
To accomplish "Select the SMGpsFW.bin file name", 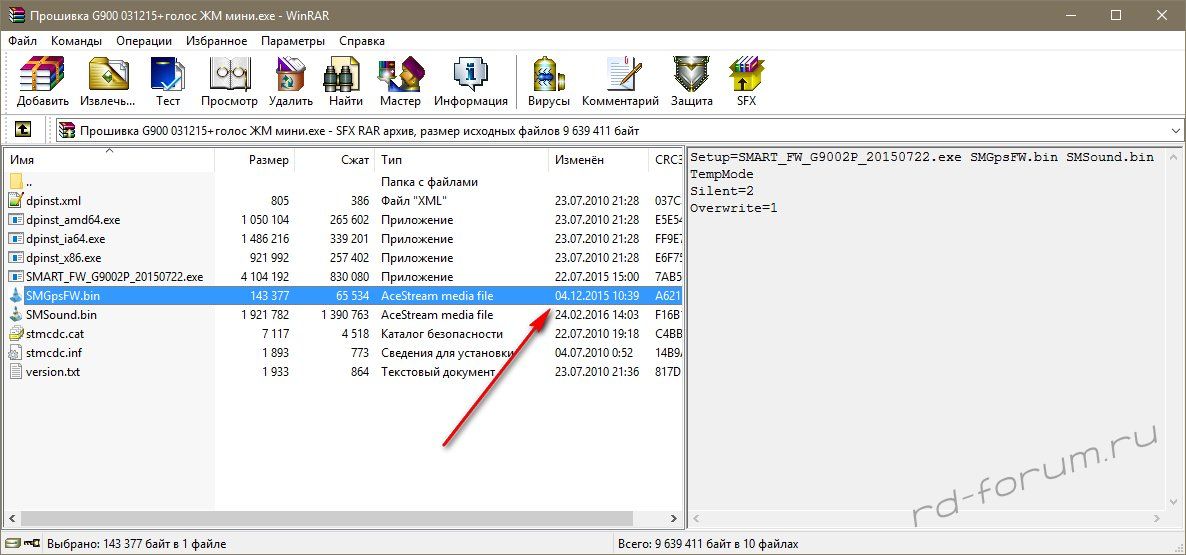I will [62, 296].
